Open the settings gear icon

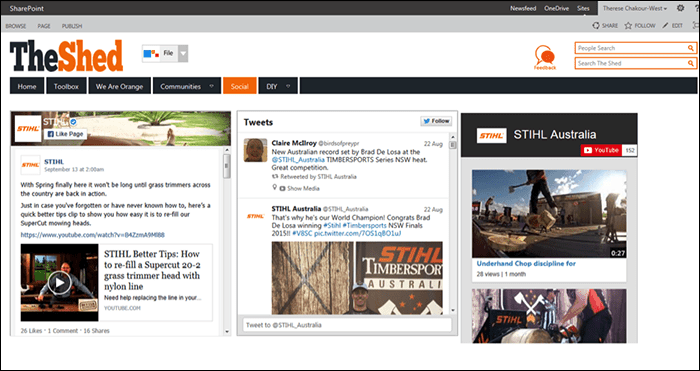click(x=680, y=8)
